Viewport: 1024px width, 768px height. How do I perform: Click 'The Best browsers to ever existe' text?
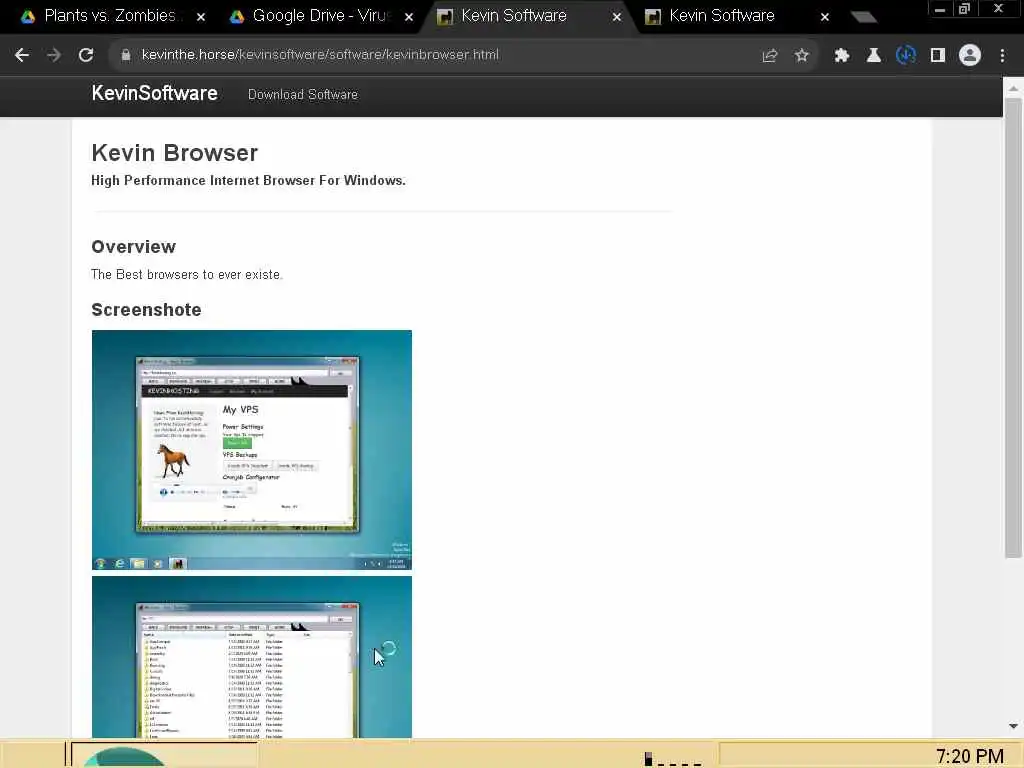tap(187, 275)
